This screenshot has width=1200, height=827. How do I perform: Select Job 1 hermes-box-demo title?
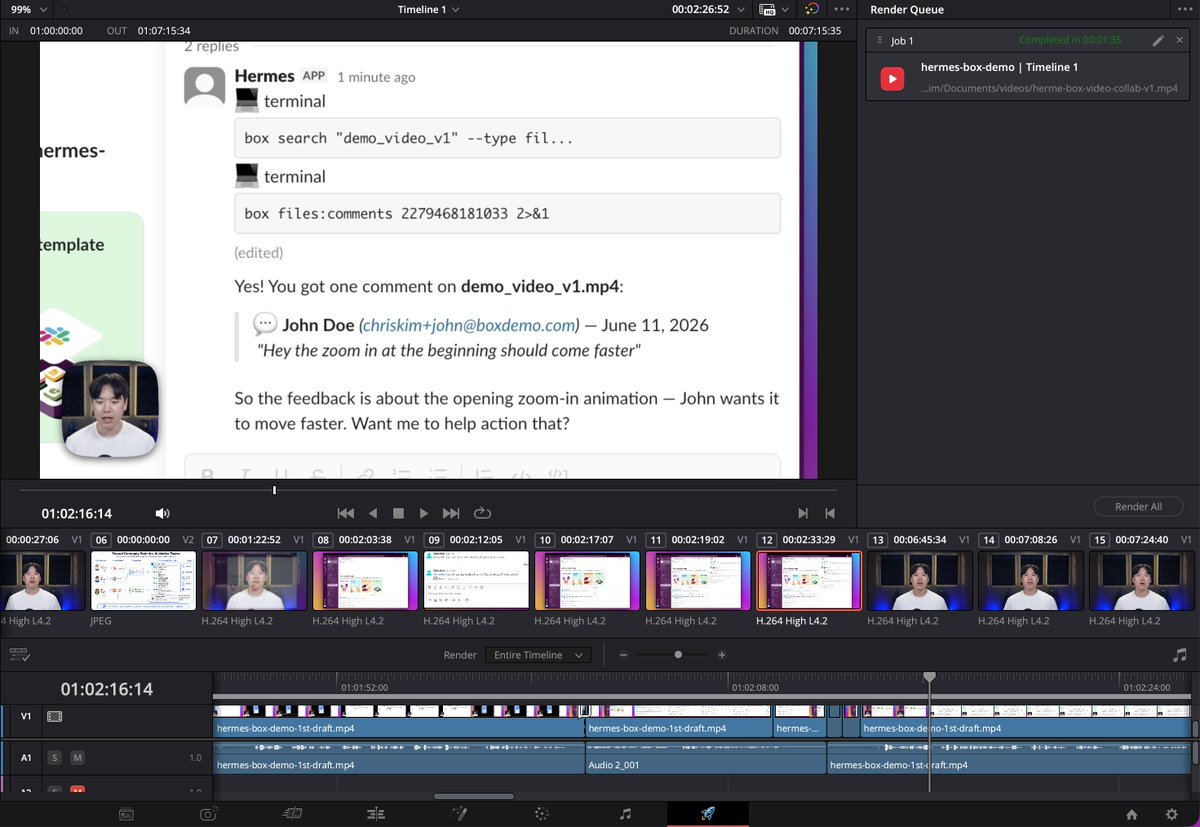(999, 67)
